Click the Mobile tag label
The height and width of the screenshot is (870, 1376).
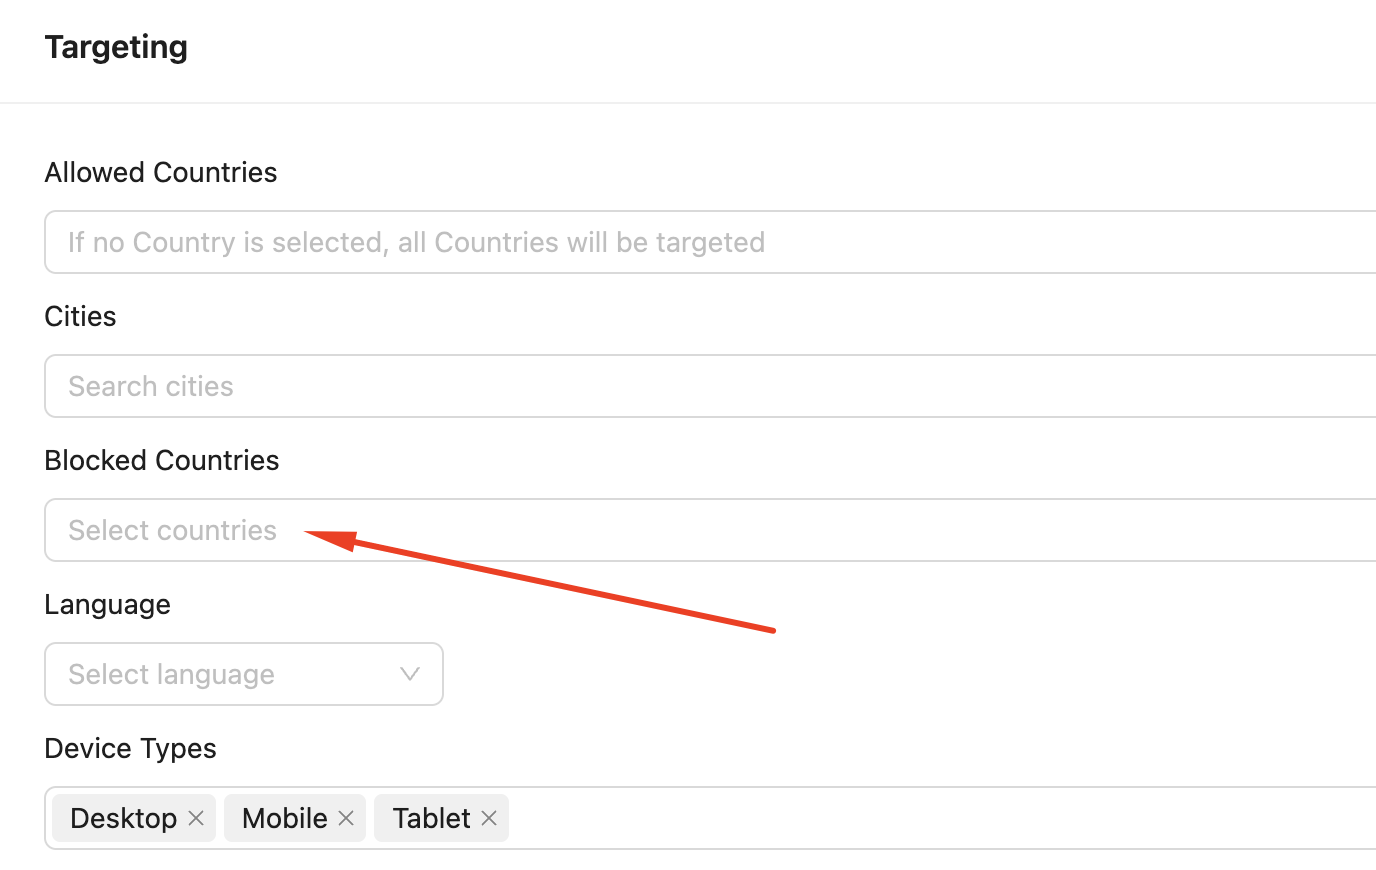pyautogui.click(x=284, y=818)
